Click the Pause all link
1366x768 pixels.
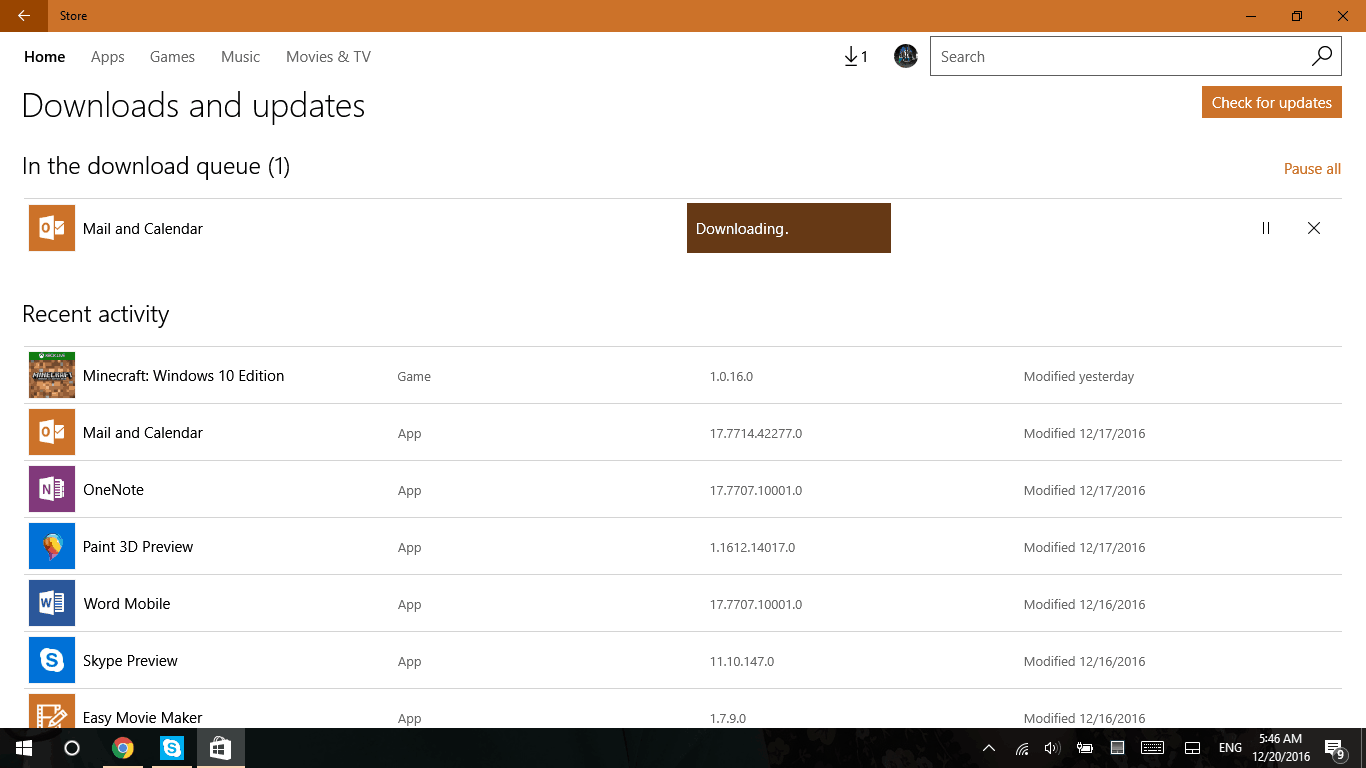[x=1312, y=169]
